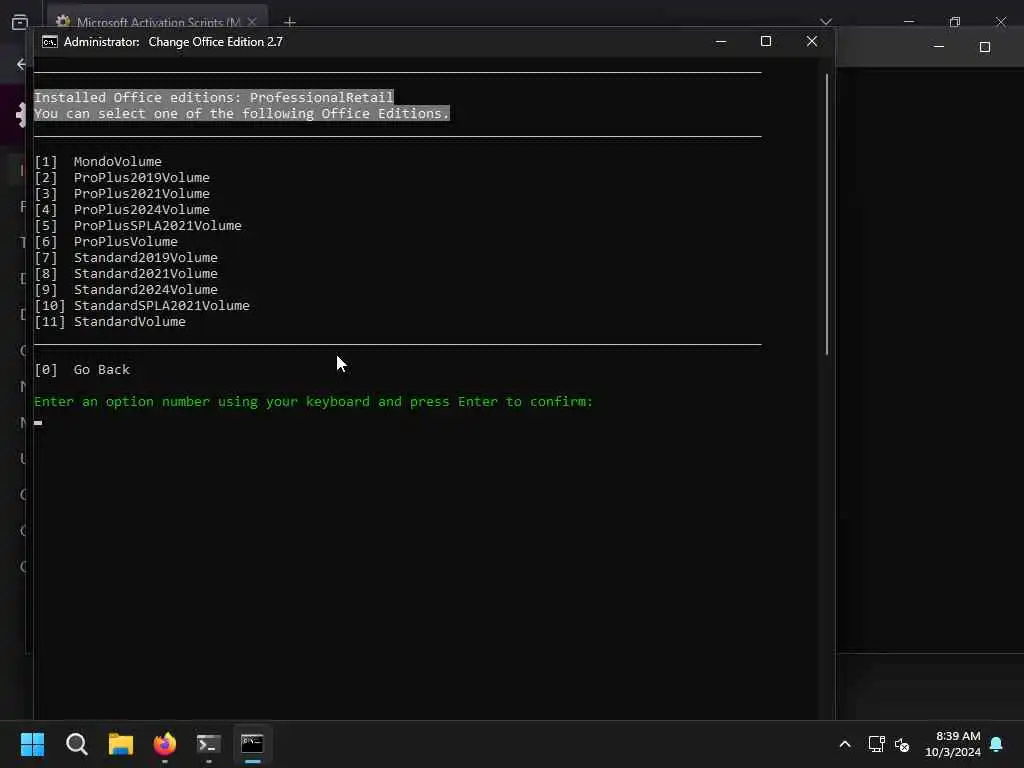
Task: Minimize Change Office Edition window
Action: 720,41
